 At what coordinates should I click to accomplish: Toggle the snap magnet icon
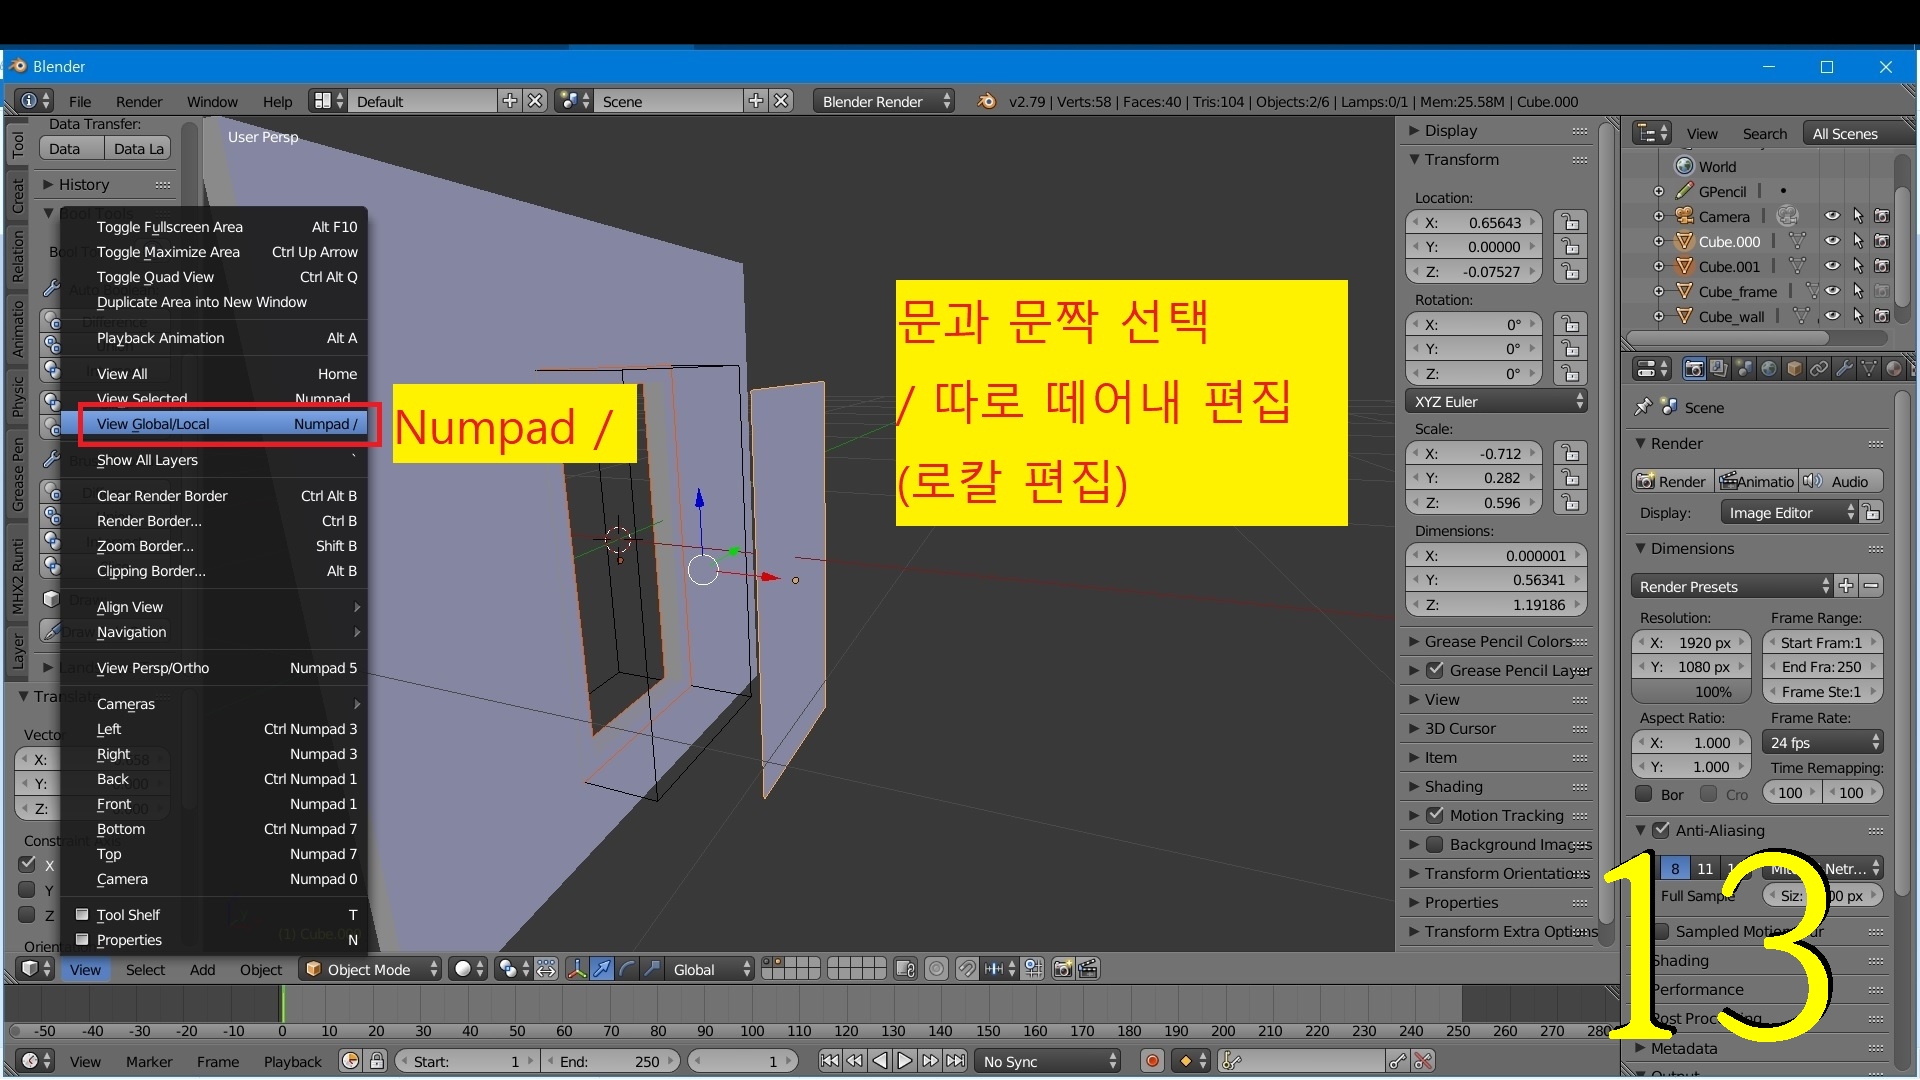[967, 969]
